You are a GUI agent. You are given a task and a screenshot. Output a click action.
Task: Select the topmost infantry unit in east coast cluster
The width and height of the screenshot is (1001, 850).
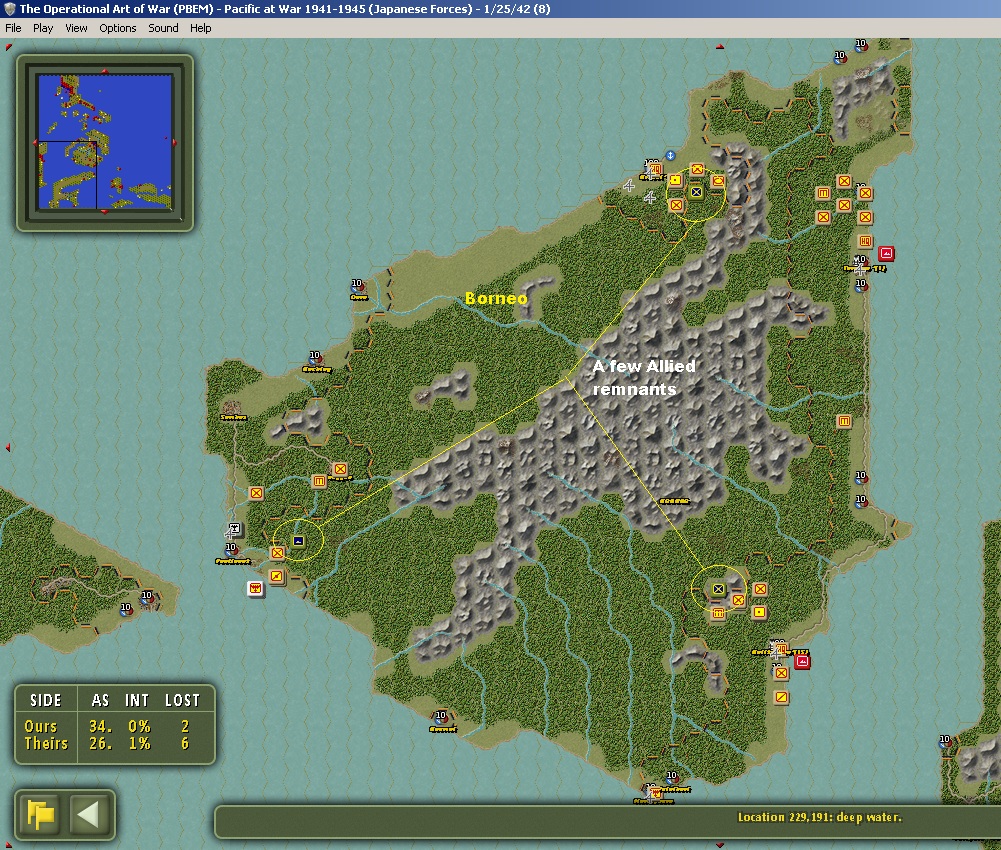[x=844, y=181]
